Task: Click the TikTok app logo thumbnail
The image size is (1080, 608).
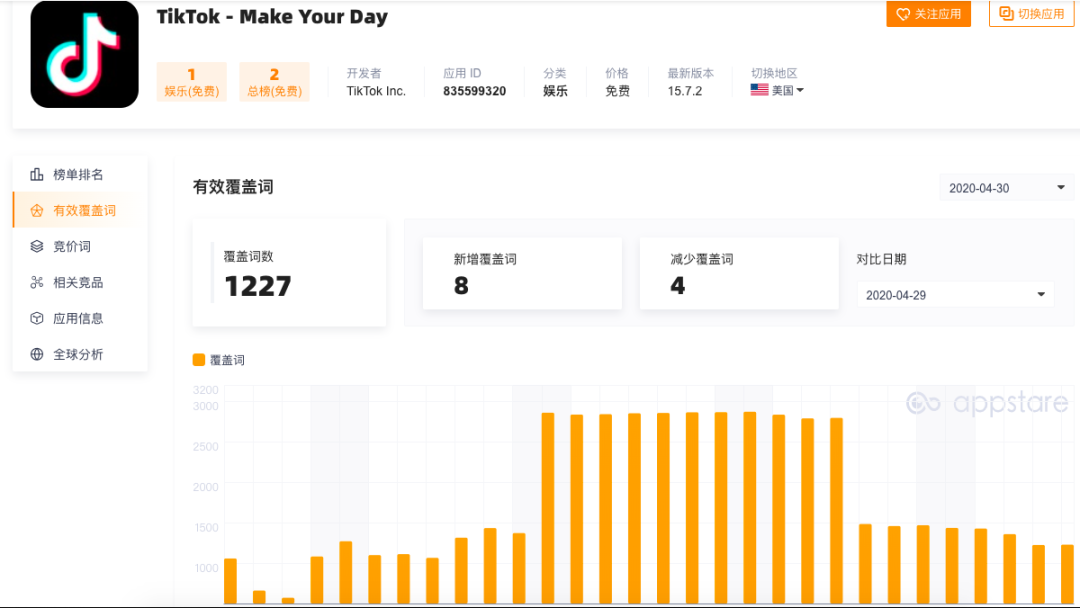Action: (x=84, y=54)
